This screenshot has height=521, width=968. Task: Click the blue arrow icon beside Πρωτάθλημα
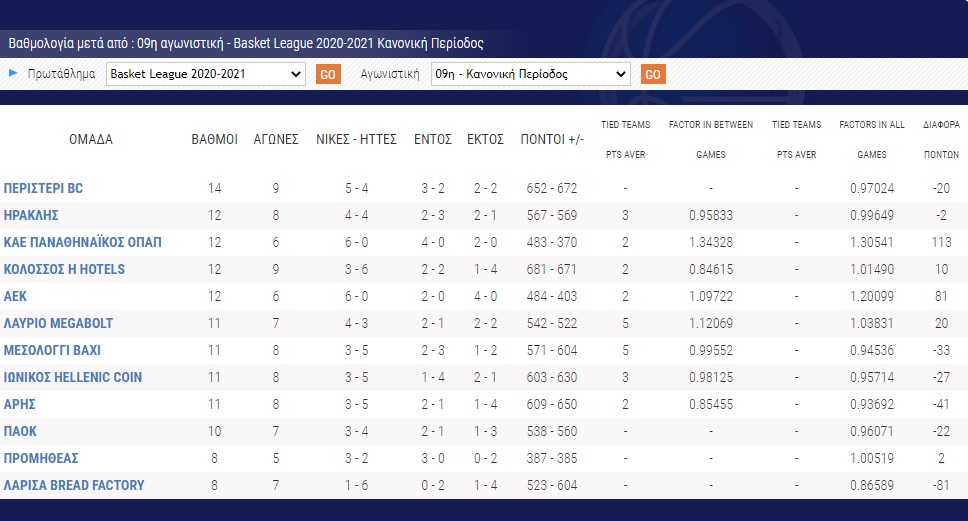coord(13,73)
